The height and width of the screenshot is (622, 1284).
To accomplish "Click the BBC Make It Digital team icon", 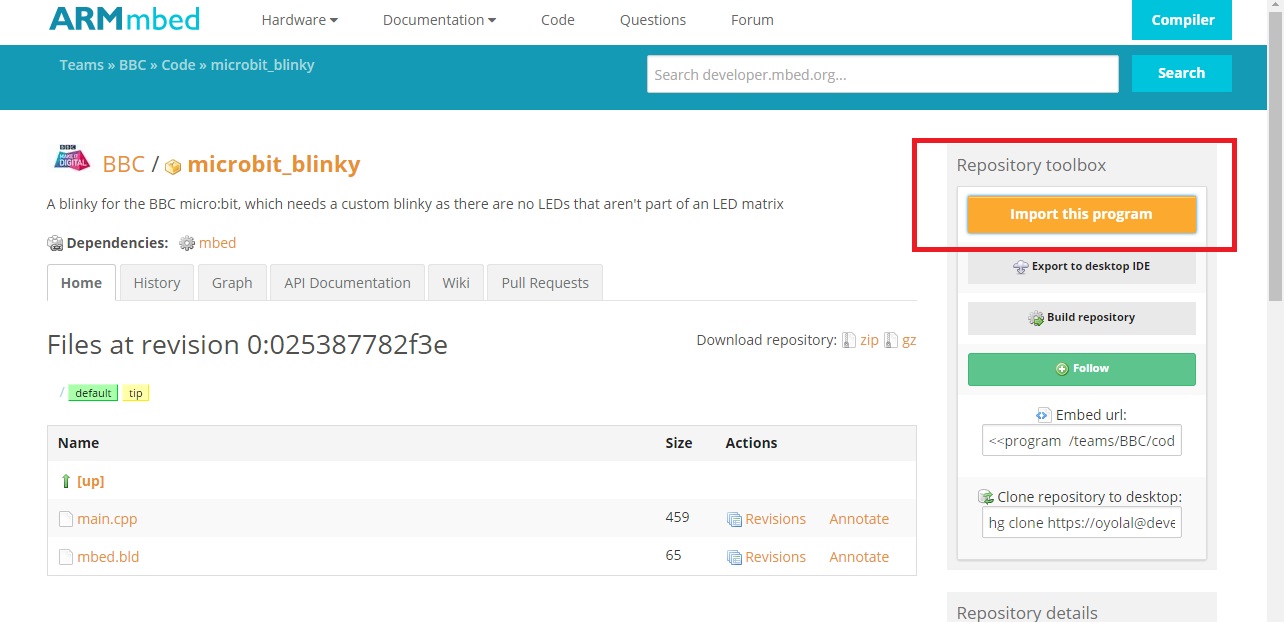I will click(x=71, y=160).
